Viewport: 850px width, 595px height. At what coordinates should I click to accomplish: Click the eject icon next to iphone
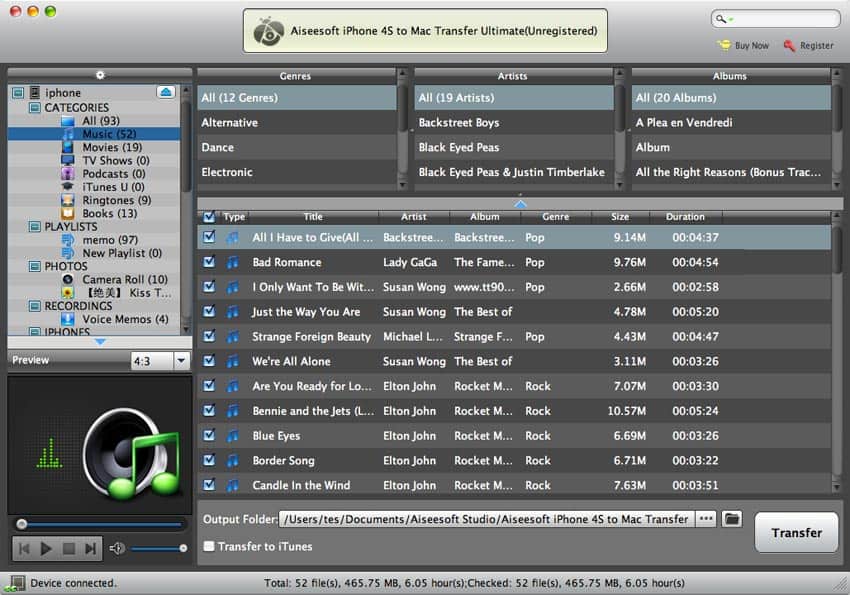point(166,92)
